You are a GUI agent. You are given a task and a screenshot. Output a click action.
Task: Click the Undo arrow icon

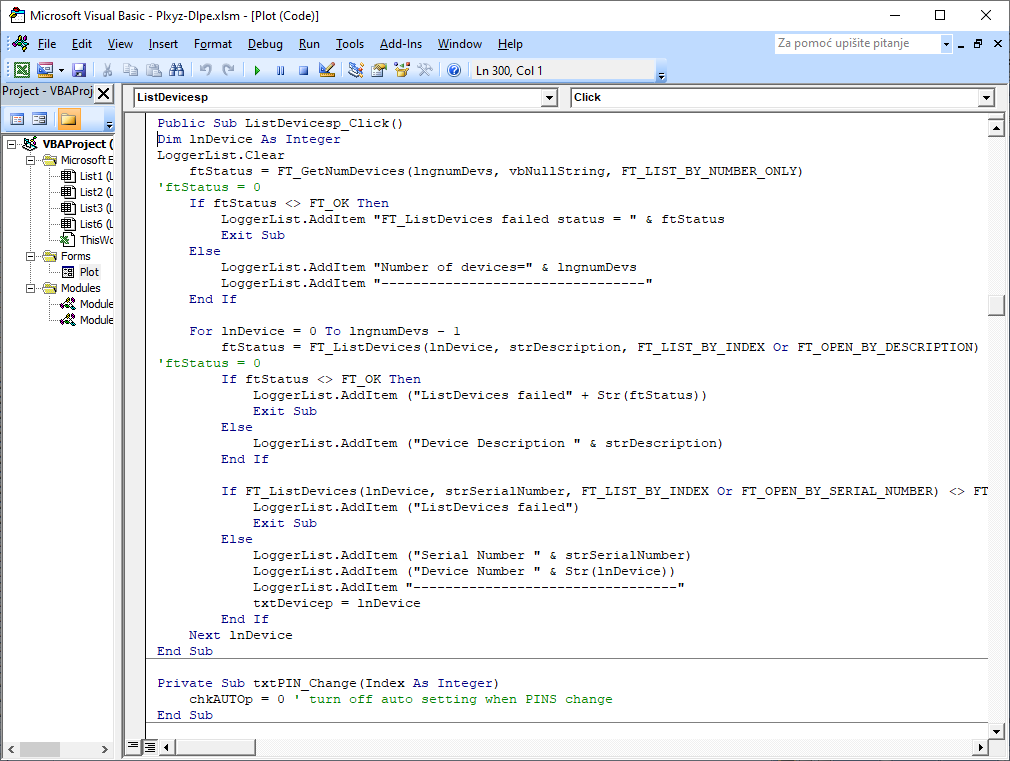coord(205,70)
